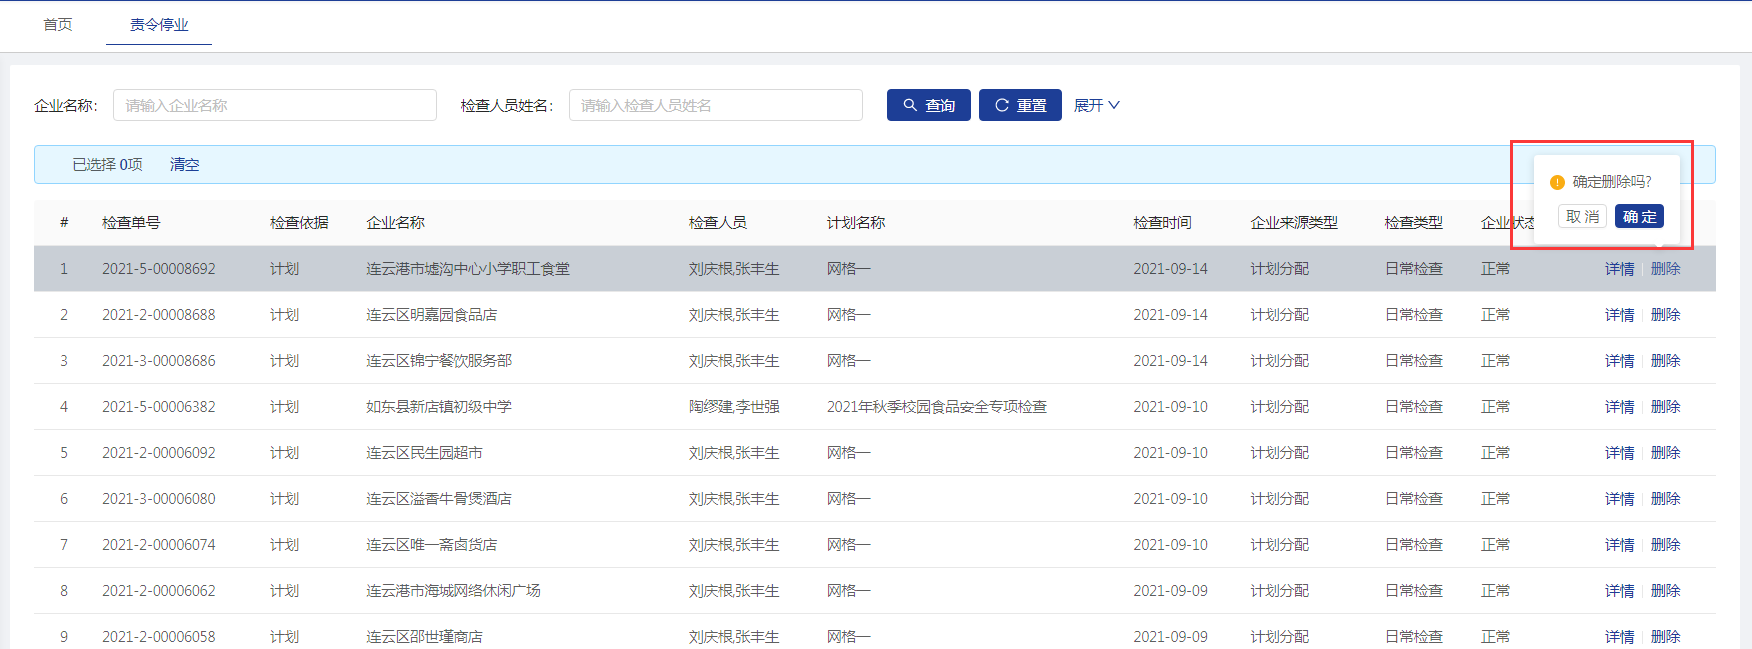Cancel deletion with 取消 button
Viewport: 1752px width, 649px height.
click(1582, 217)
